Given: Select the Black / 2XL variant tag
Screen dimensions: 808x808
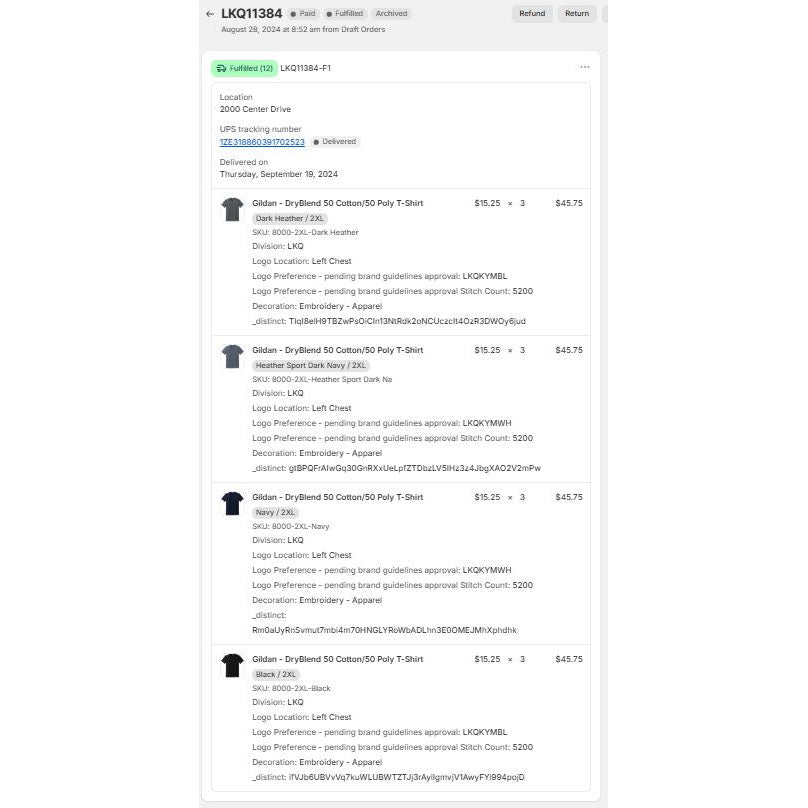Looking at the screenshot, I should point(276,674).
